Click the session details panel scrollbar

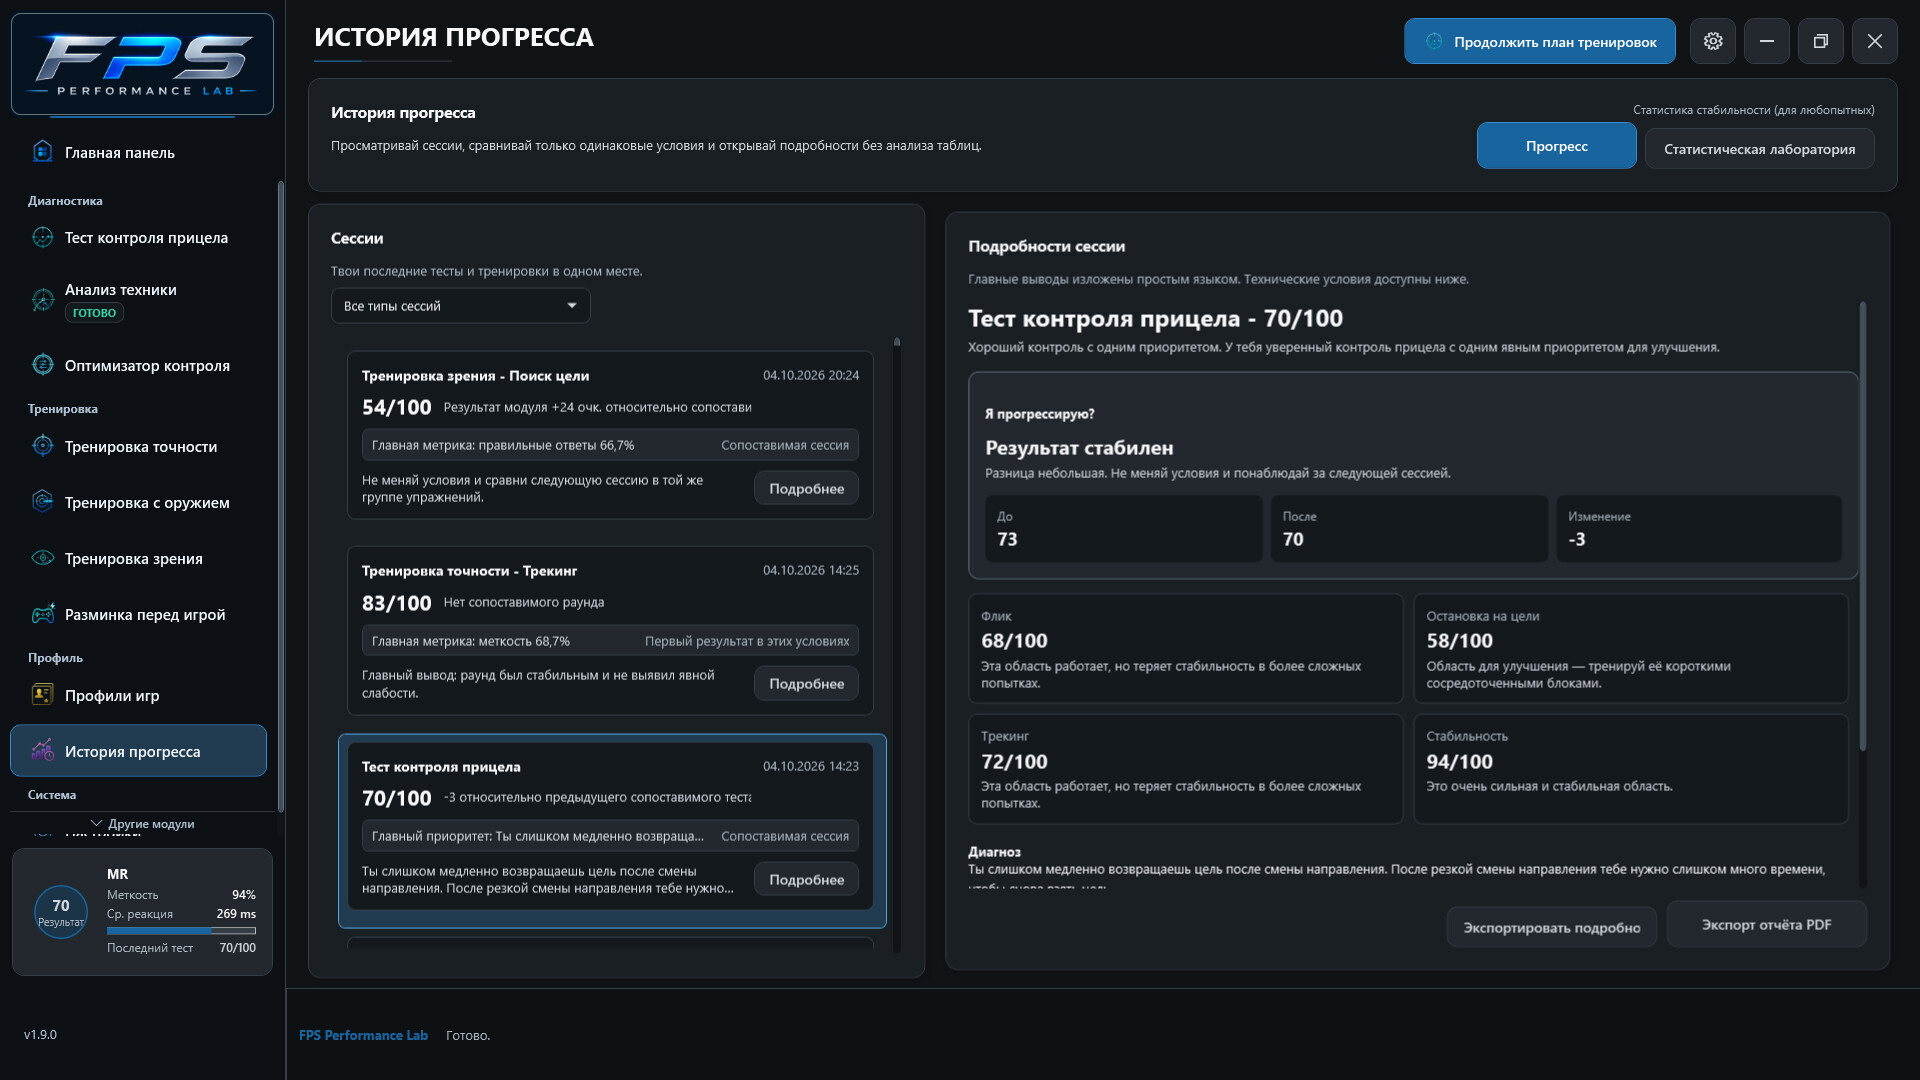point(1862,526)
